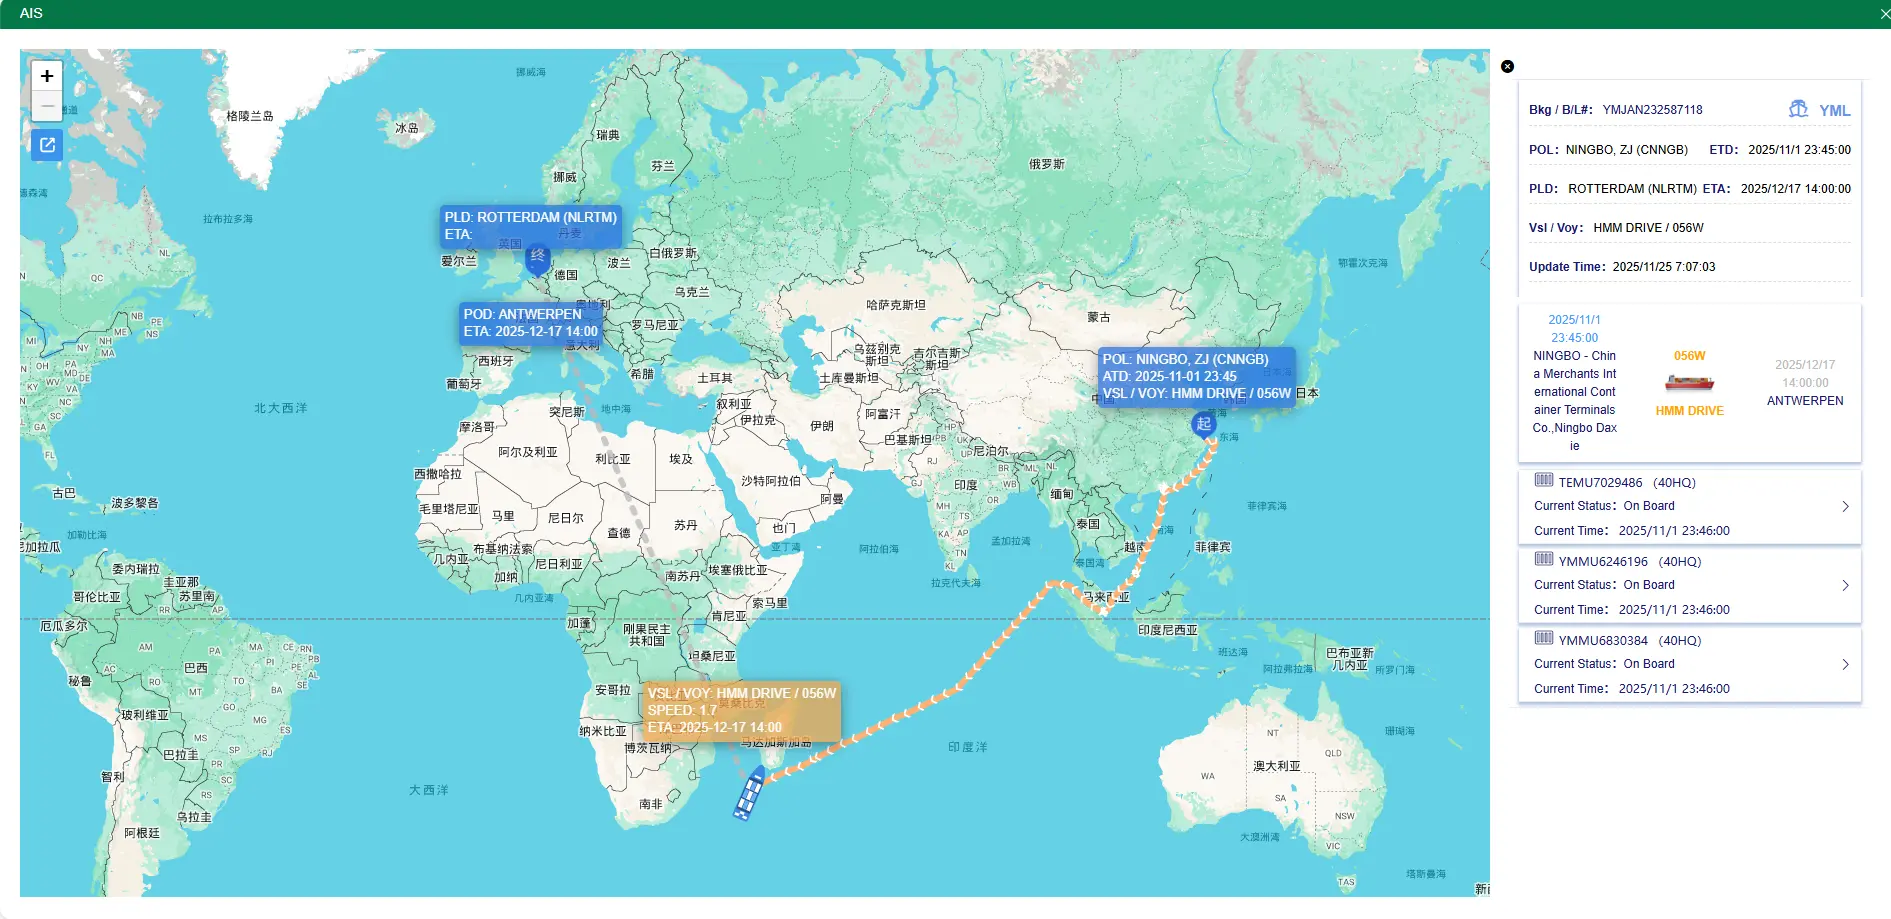The width and height of the screenshot is (1891, 919).
Task: Click ETD value 2025/11/1 23:45:00
Action: (1799, 150)
